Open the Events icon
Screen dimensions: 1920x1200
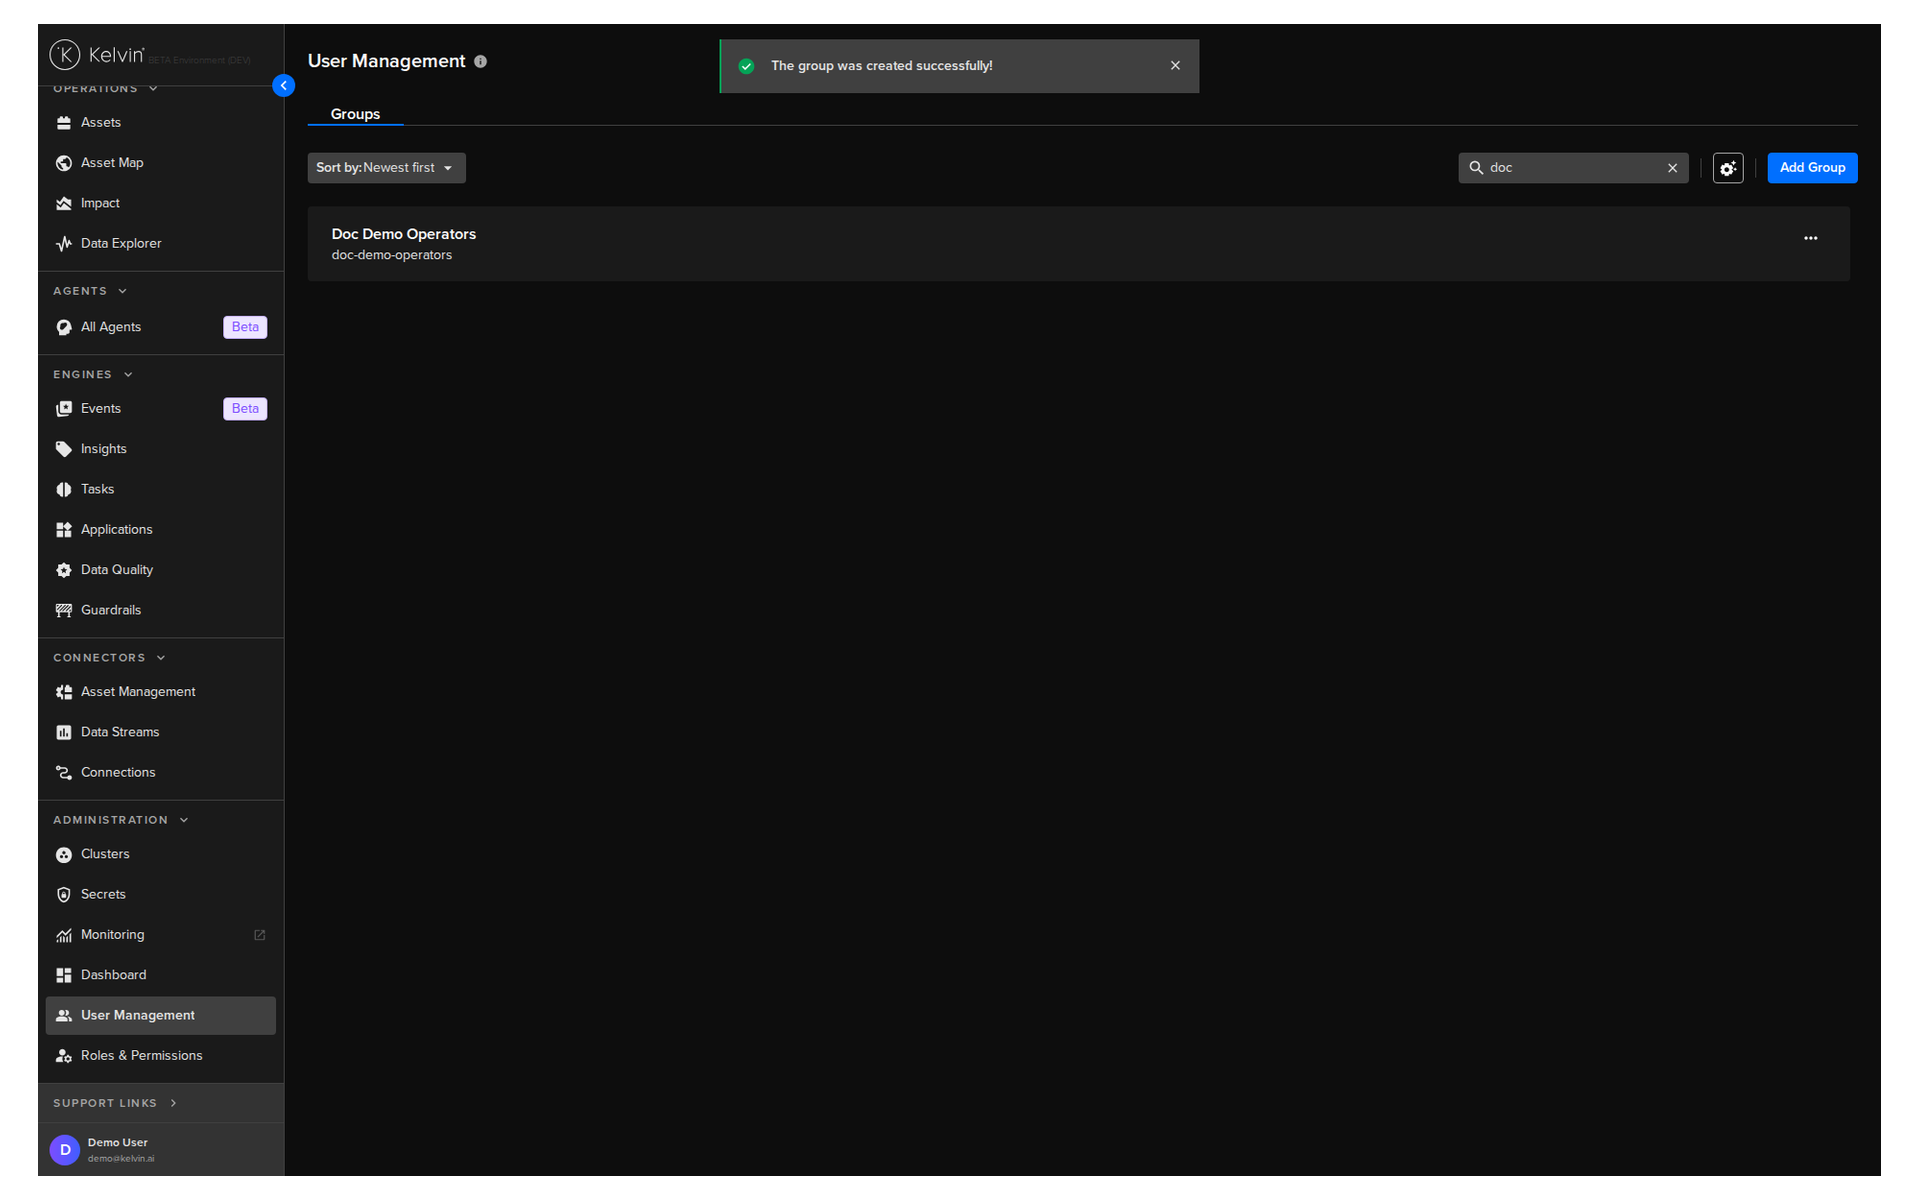[64, 409]
